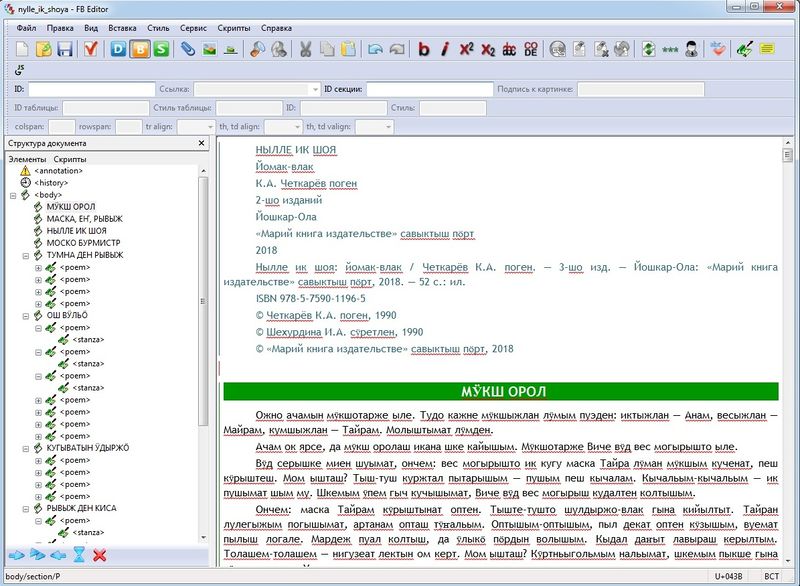
Task: Open the tr align dropdown
Action: tap(210, 126)
